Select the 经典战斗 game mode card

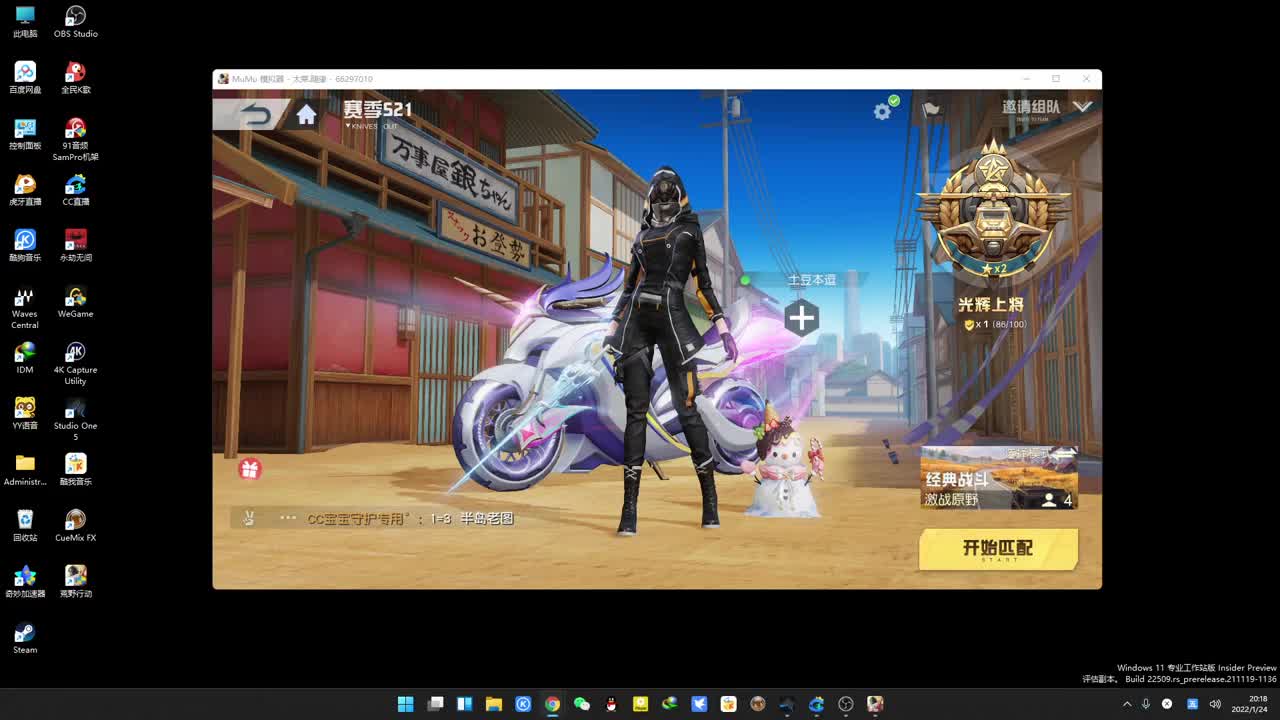[x=999, y=478]
